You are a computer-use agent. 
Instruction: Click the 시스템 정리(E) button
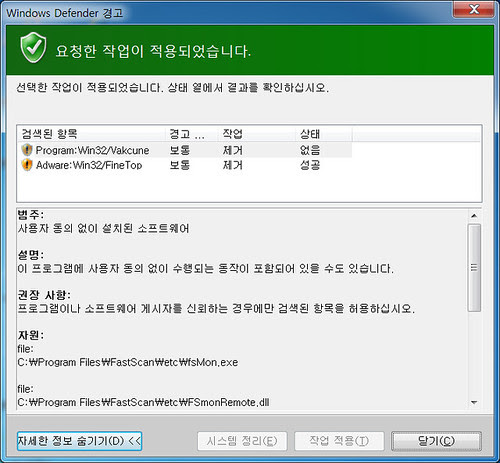(242, 441)
